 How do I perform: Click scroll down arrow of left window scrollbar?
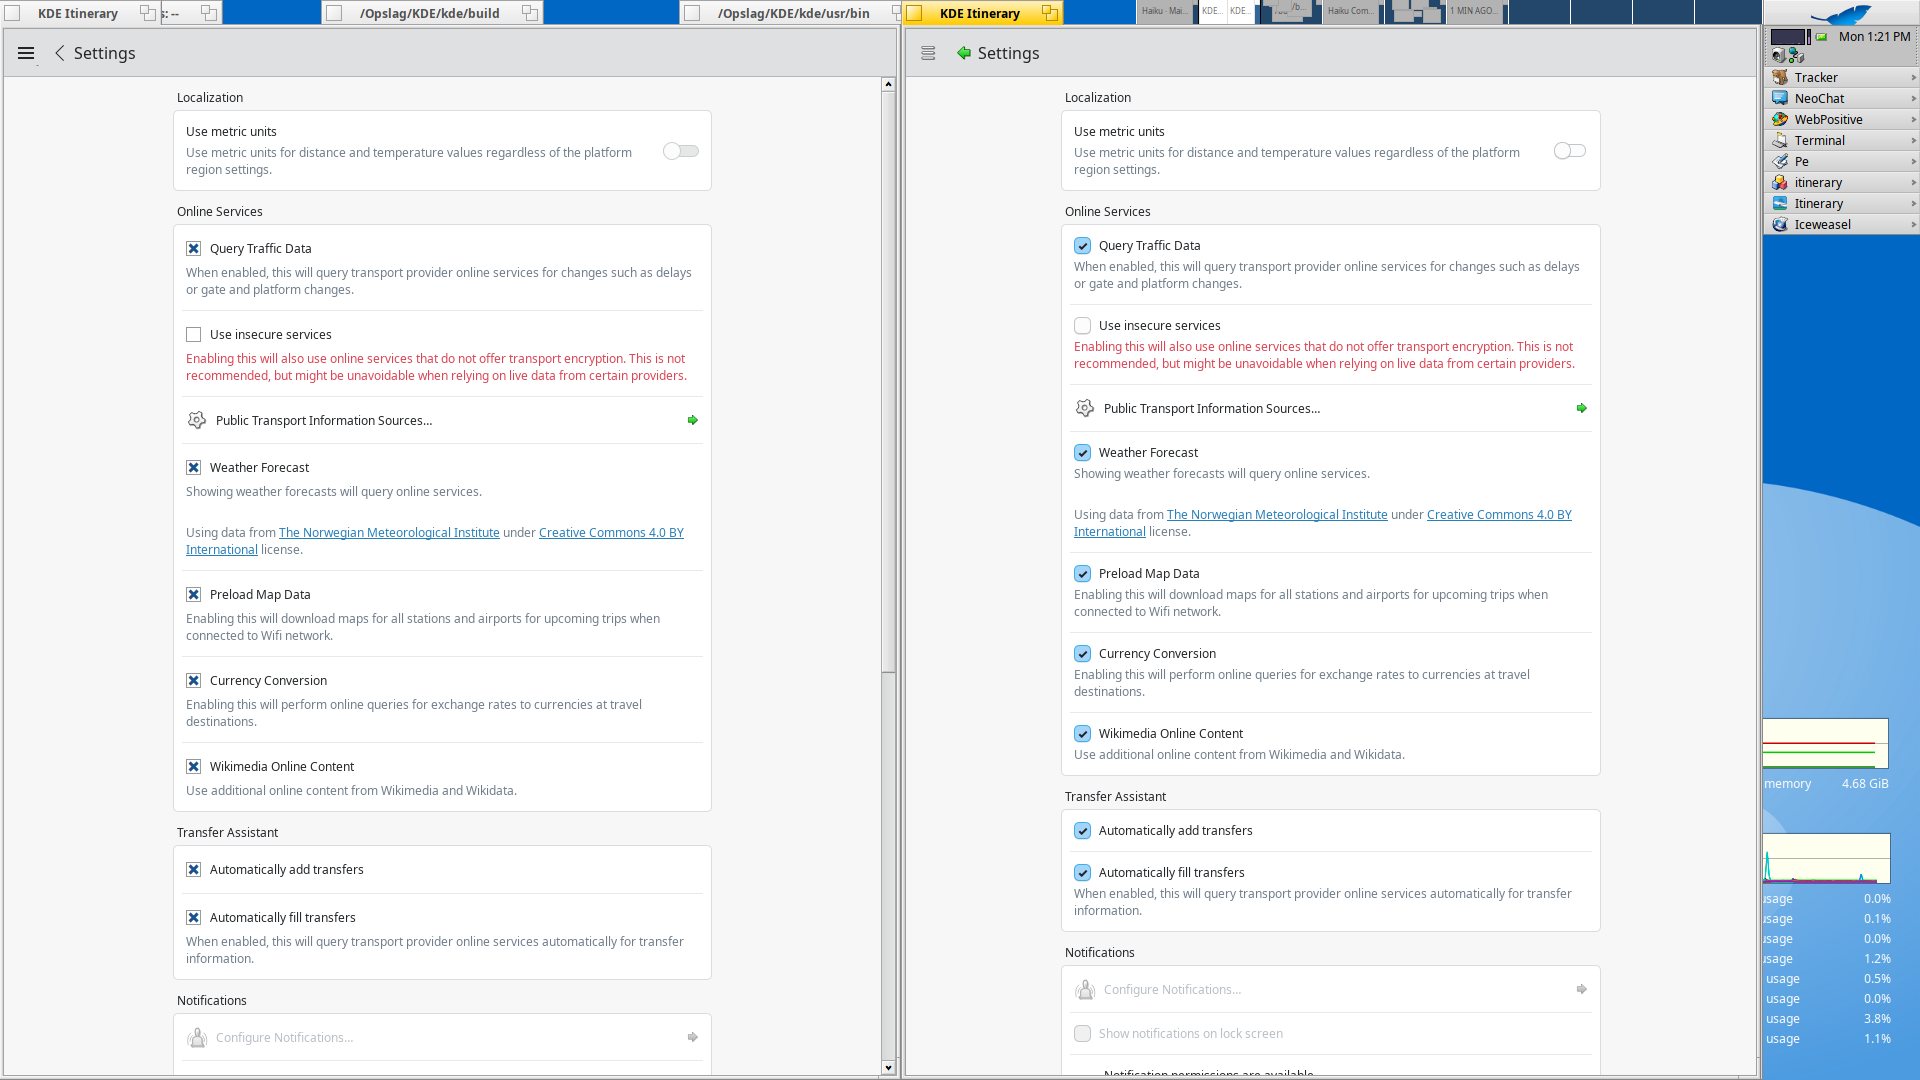[888, 1068]
